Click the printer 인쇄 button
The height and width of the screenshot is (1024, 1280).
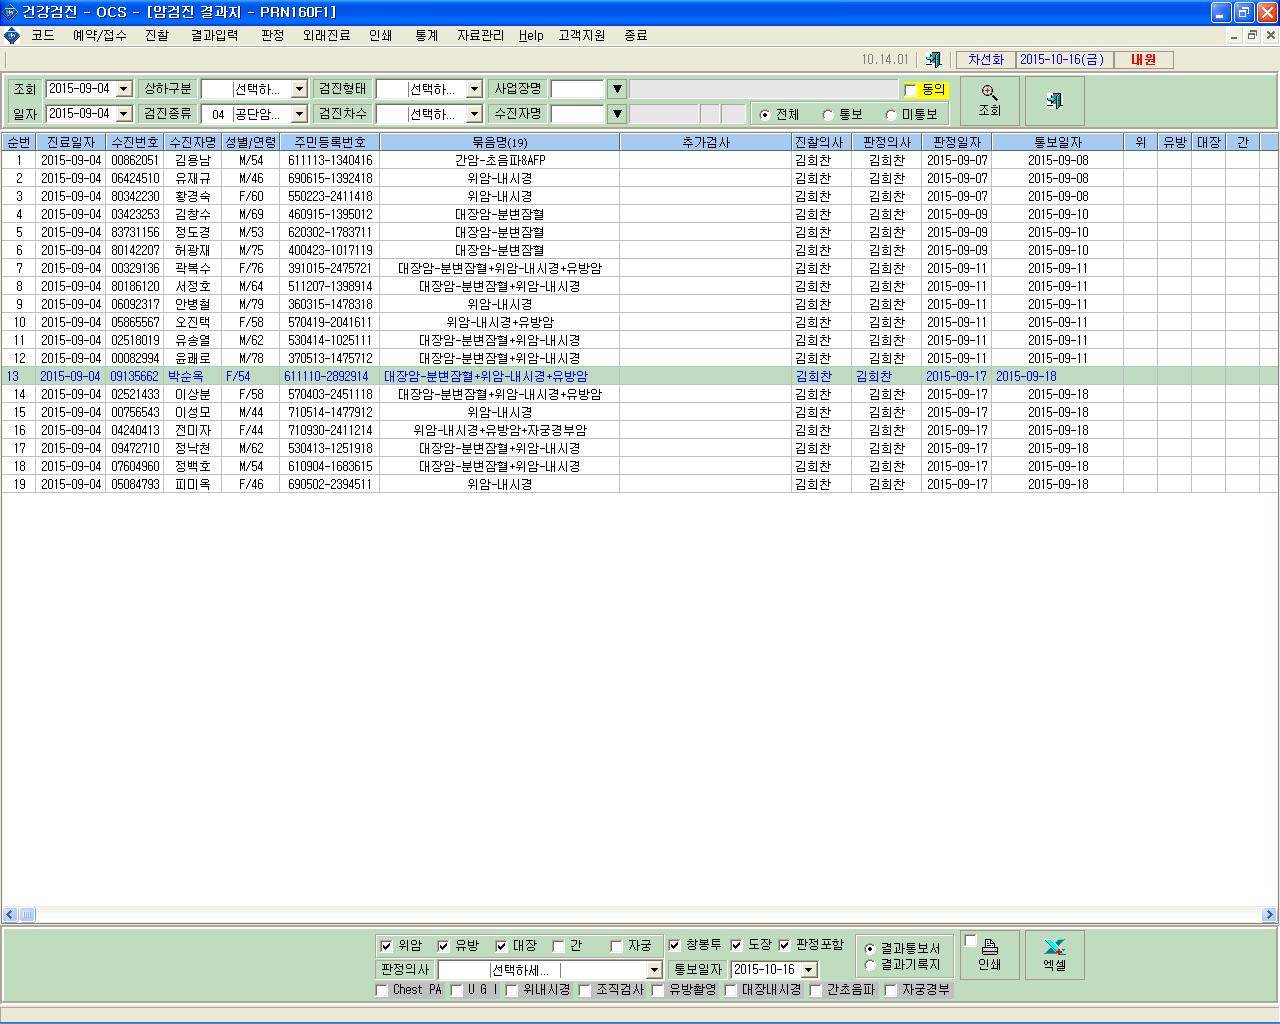(x=990, y=955)
